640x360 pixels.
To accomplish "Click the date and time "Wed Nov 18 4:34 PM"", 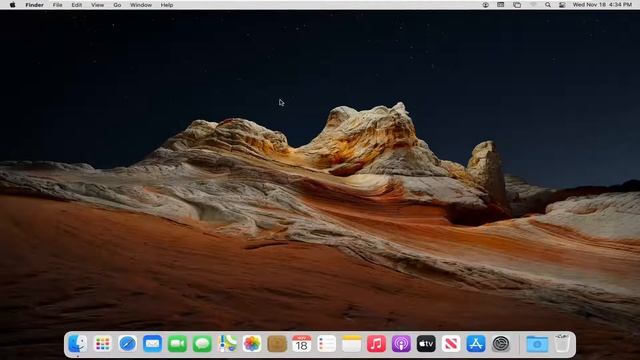I will point(602,5).
